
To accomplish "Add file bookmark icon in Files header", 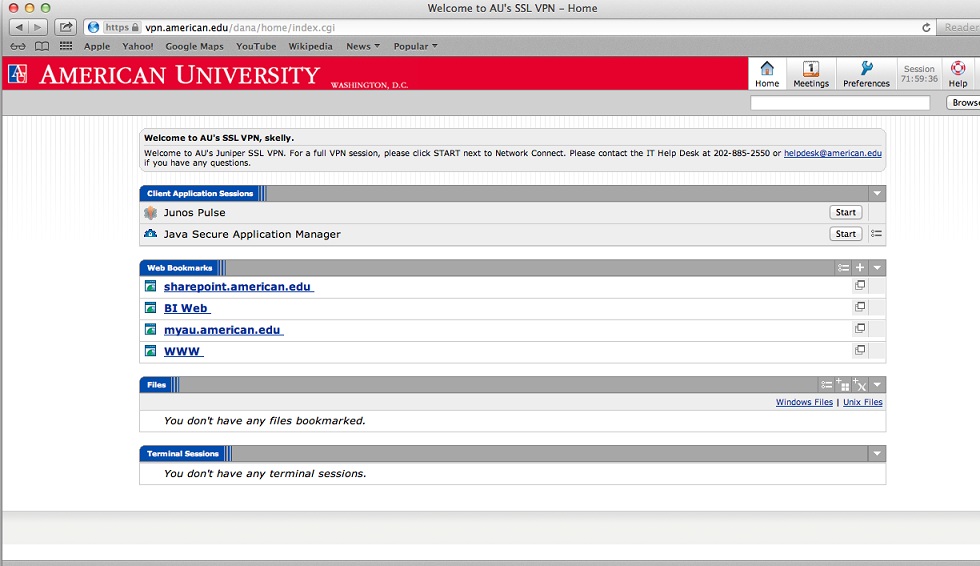I will 842,384.
